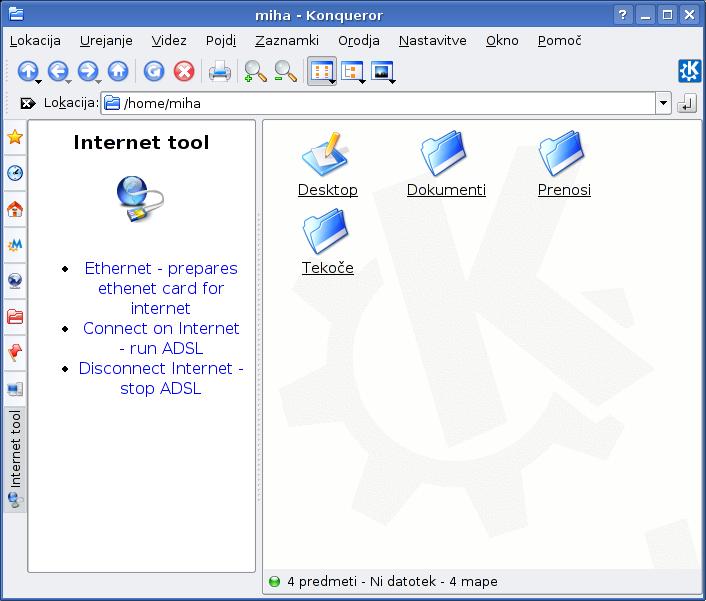Click Ethernet - prepares ethenet card link
Image resolution: width=706 pixels, height=601 pixels.
(x=161, y=288)
